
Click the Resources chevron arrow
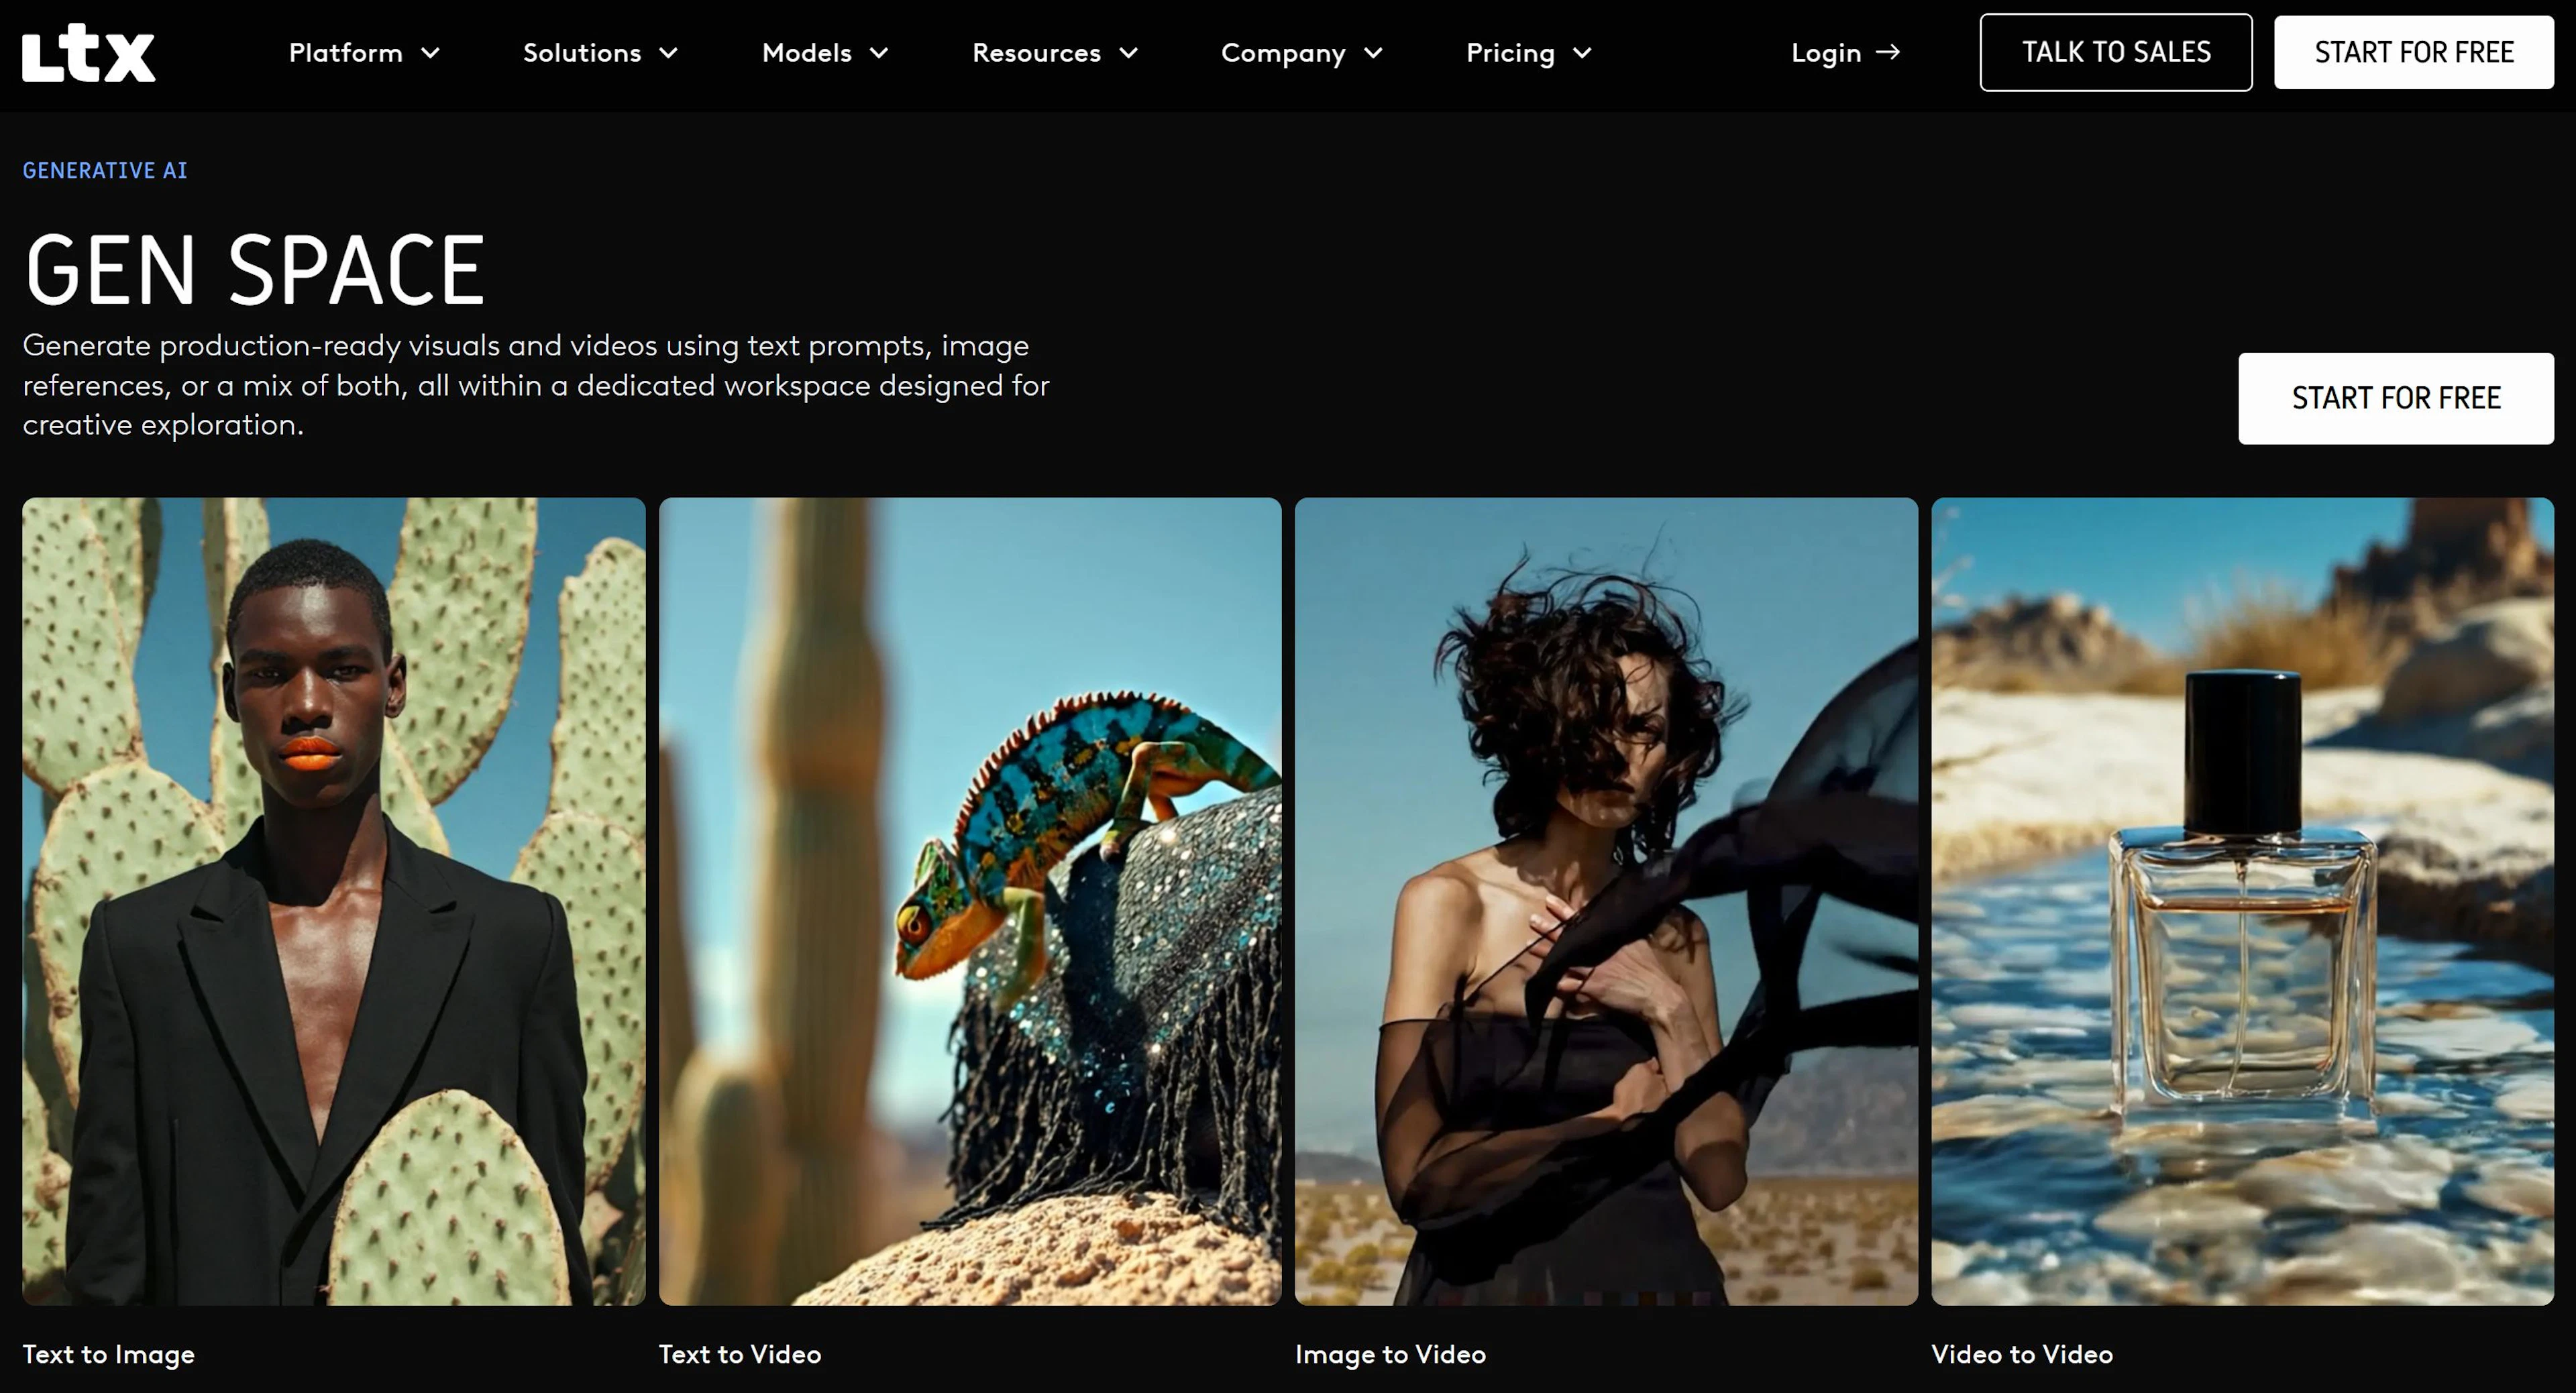(1128, 53)
